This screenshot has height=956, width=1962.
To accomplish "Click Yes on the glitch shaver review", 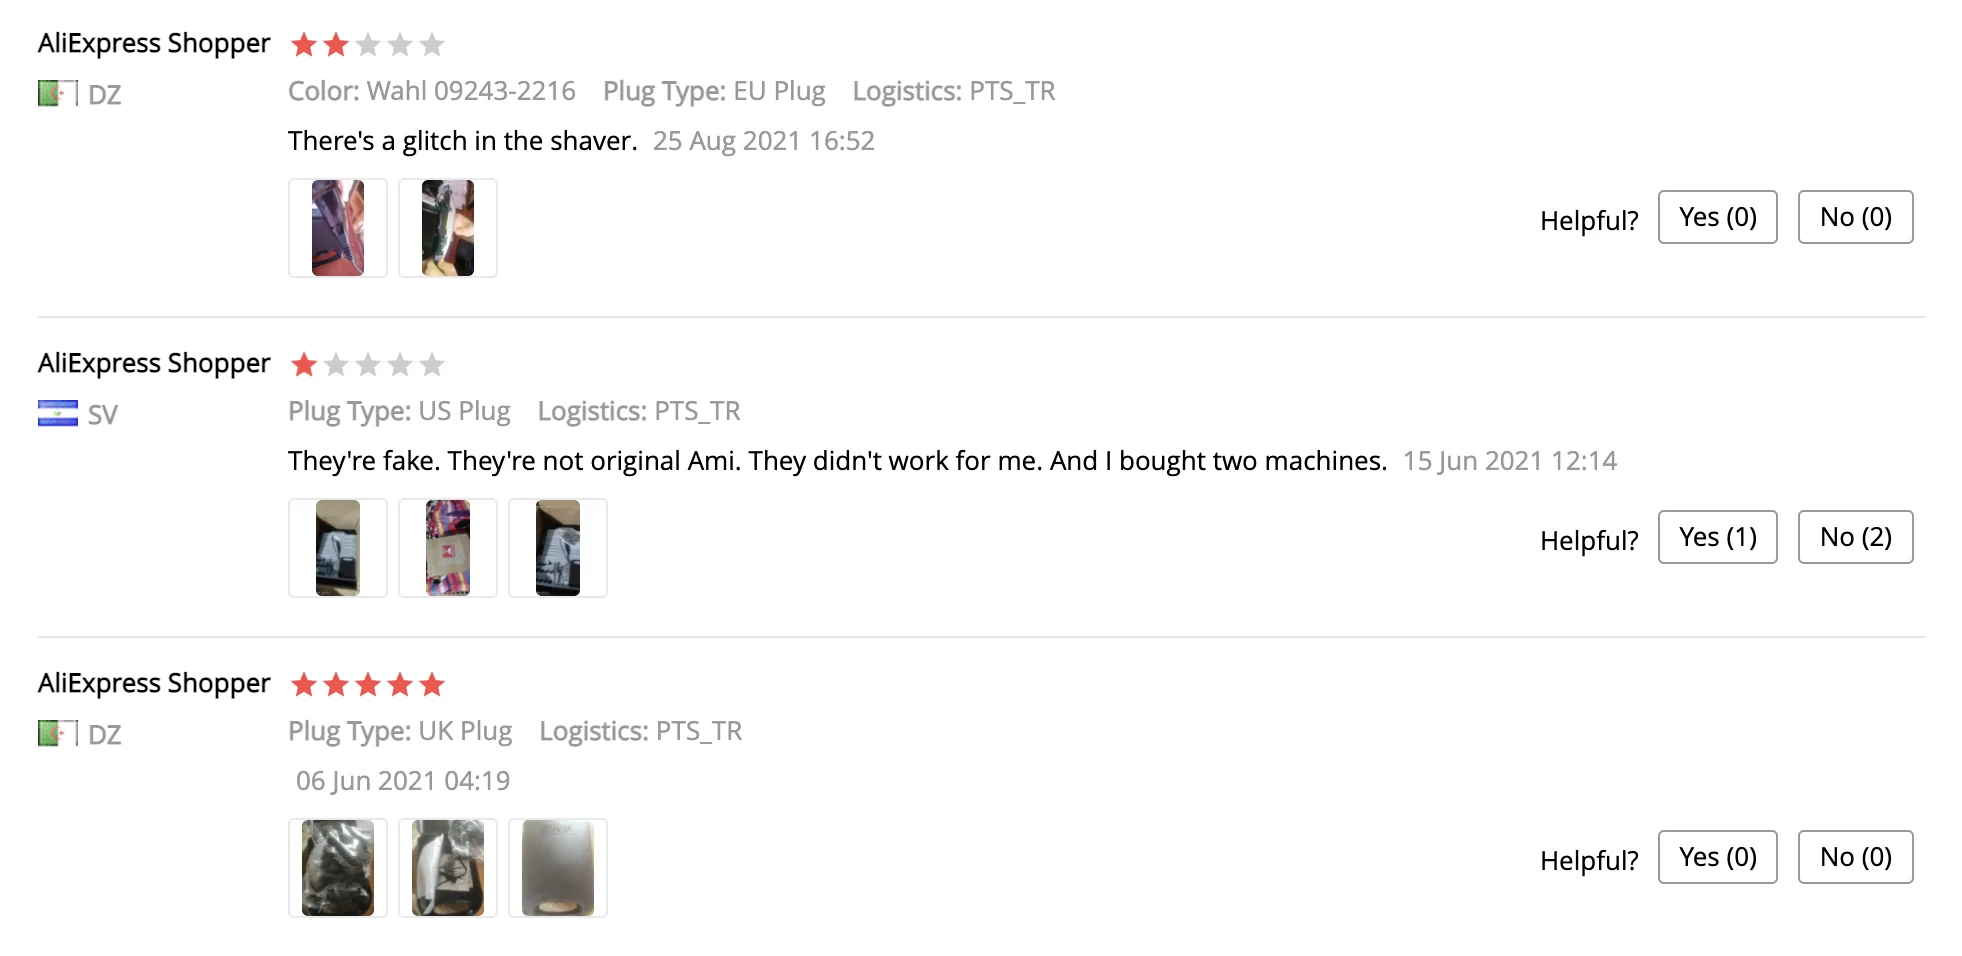I will [x=1717, y=217].
